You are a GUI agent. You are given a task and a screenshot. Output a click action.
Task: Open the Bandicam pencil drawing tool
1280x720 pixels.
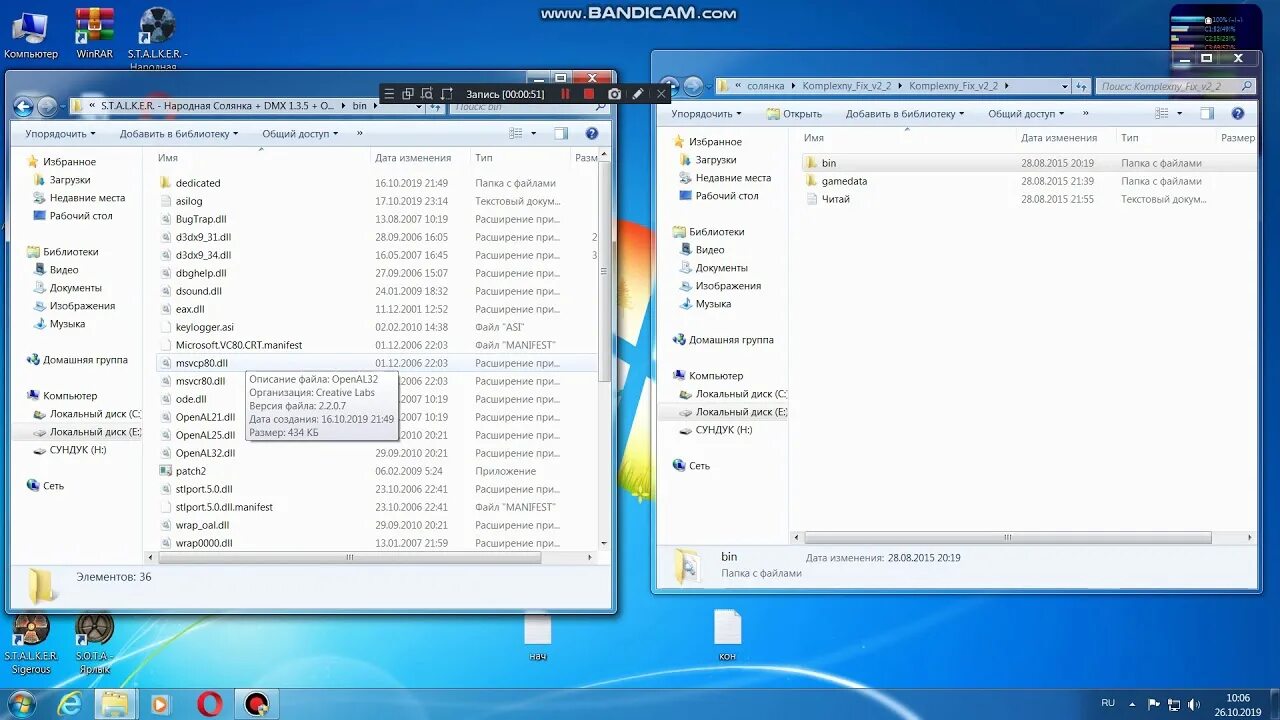(x=638, y=94)
